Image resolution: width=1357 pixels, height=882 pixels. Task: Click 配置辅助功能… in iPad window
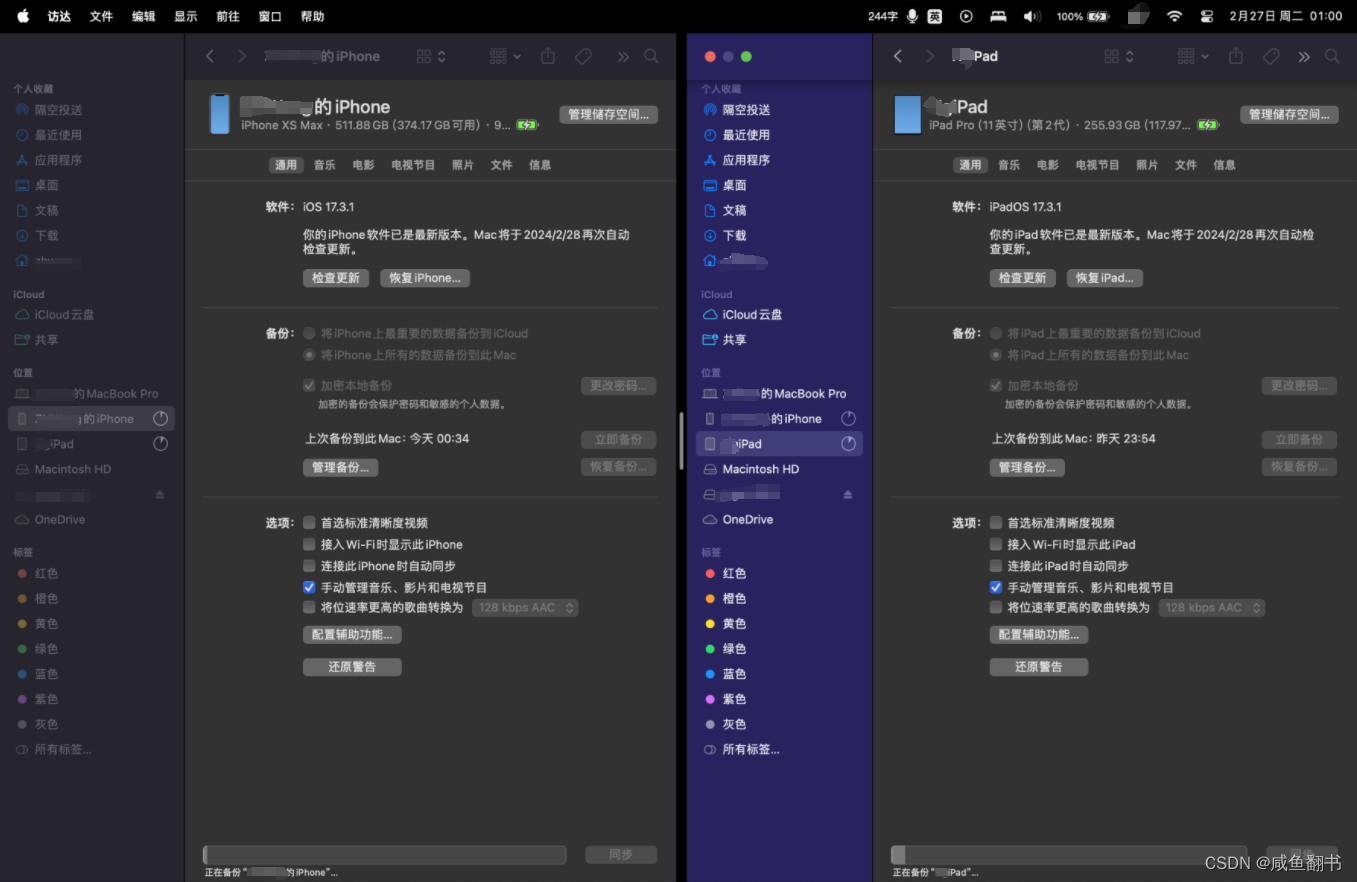point(1039,635)
